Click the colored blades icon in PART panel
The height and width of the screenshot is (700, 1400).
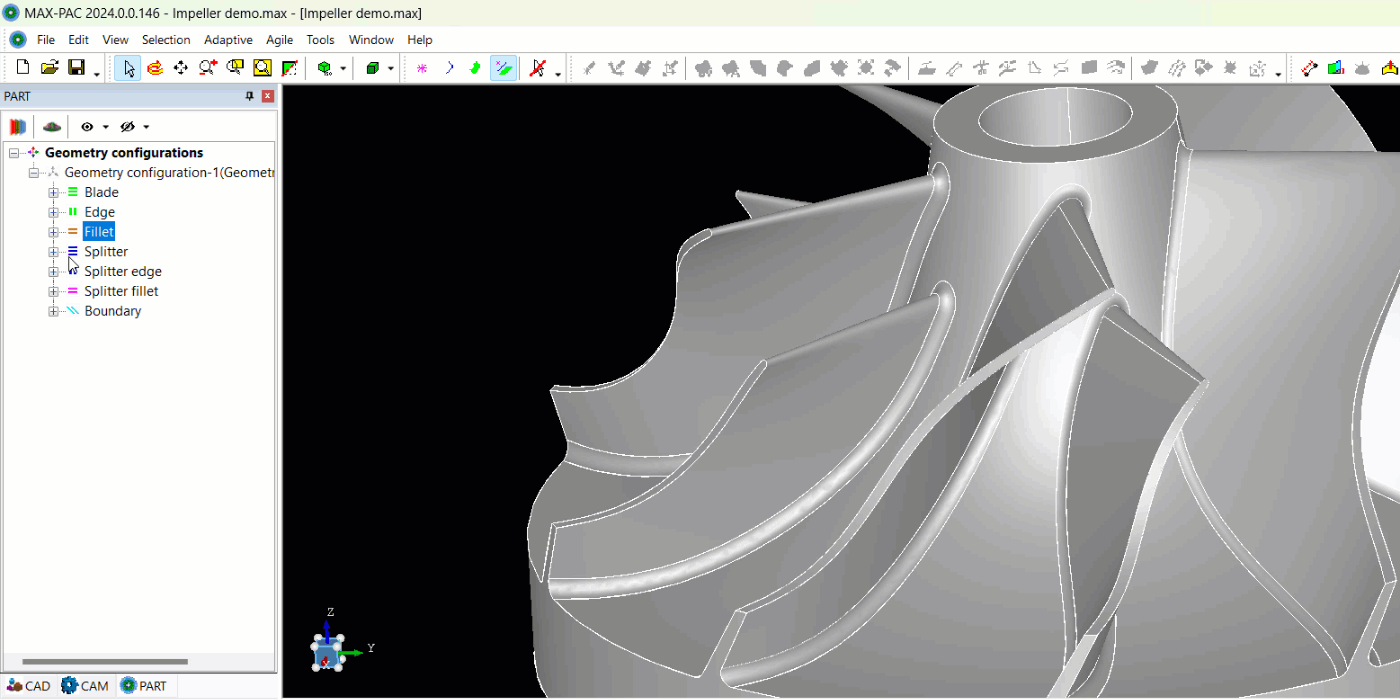click(x=17, y=127)
